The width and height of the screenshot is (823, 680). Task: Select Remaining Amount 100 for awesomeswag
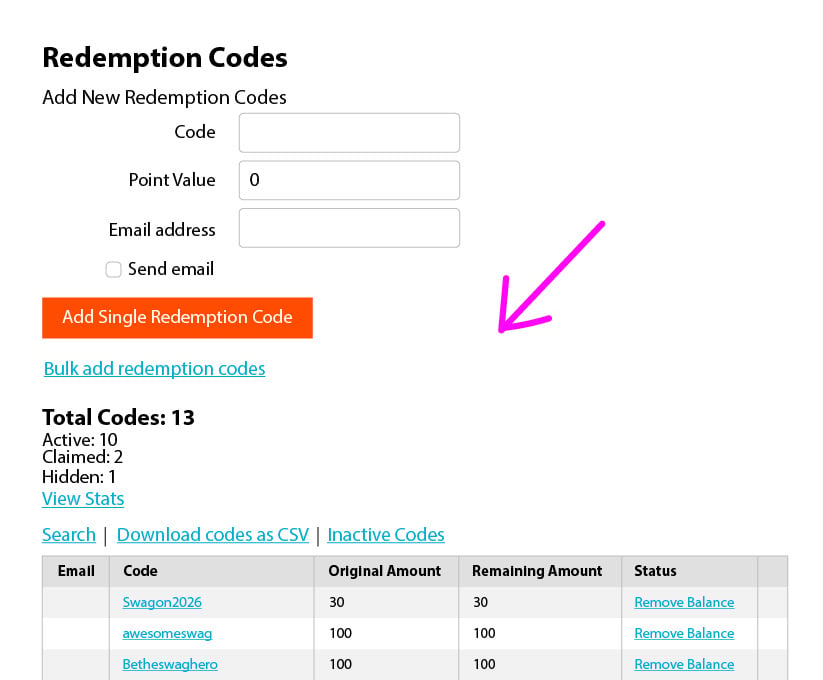click(484, 633)
